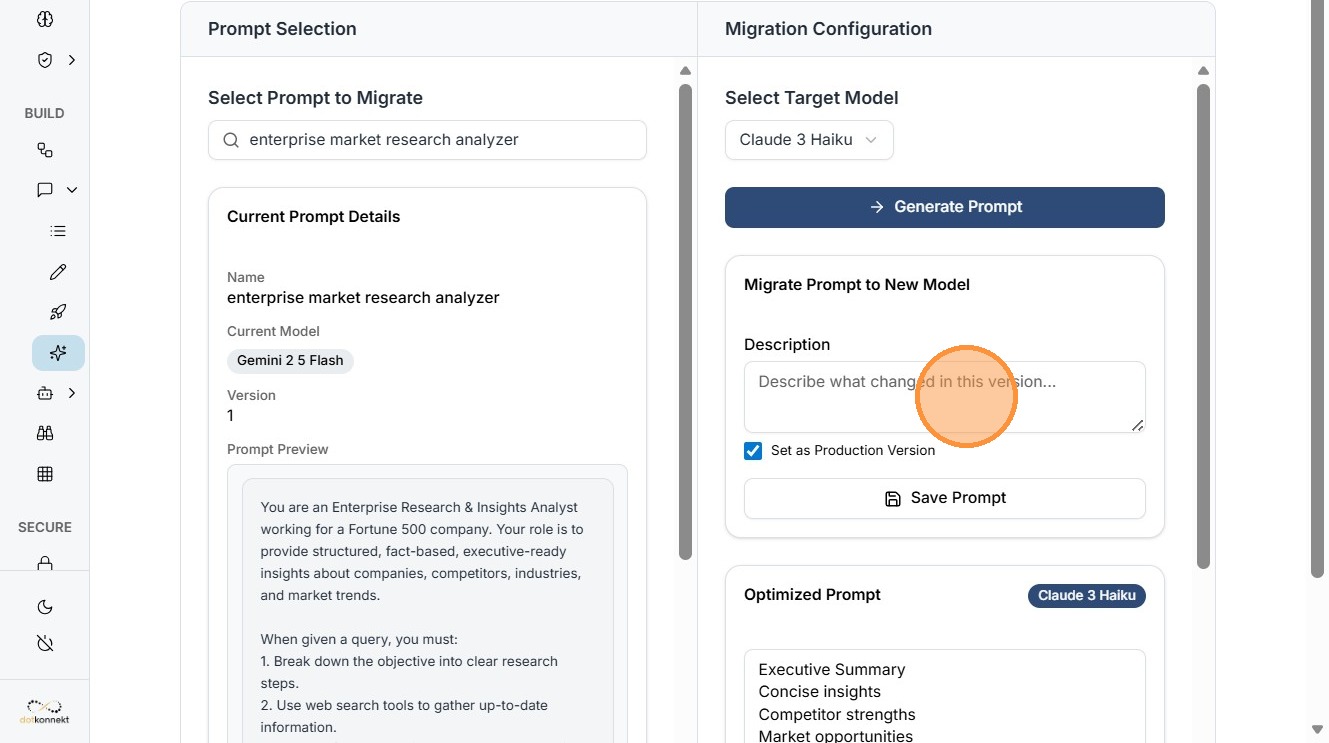Click the Prompt Selection panel scrollbar
This screenshot has height=743, width=1329.
685,320
